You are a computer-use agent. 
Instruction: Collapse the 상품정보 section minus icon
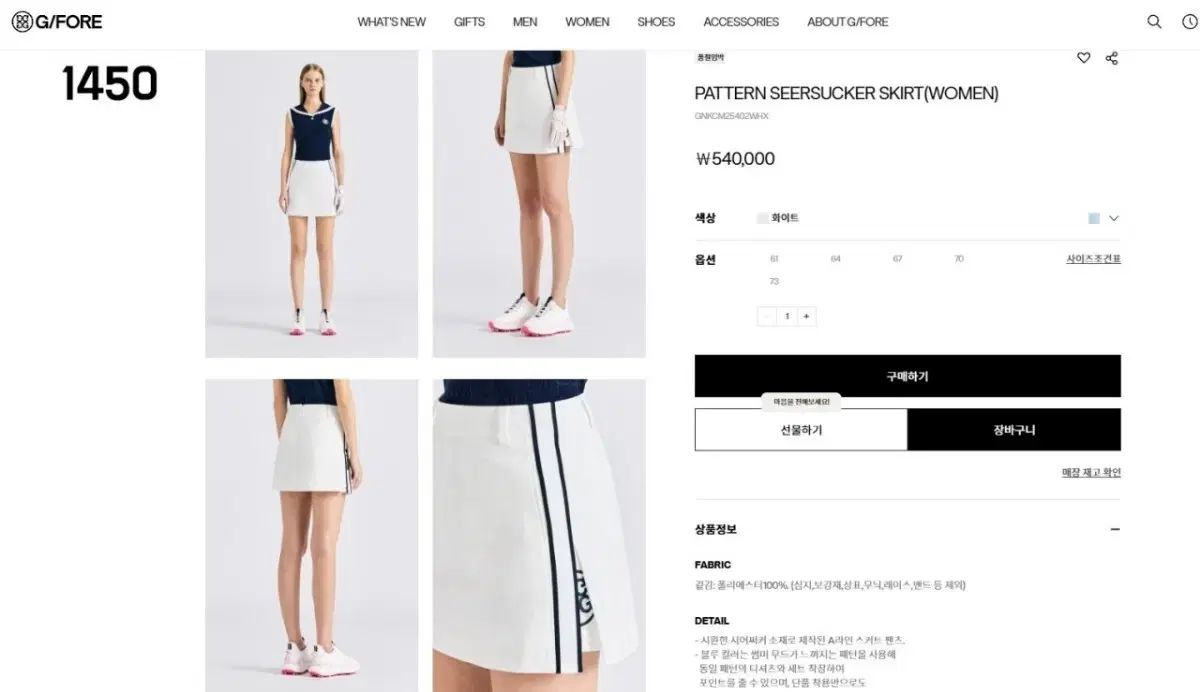coord(1115,529)
